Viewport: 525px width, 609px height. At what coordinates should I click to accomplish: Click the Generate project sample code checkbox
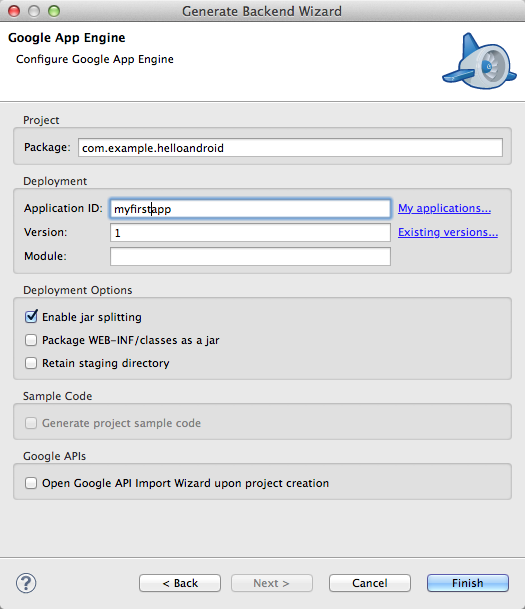point(31,423)
